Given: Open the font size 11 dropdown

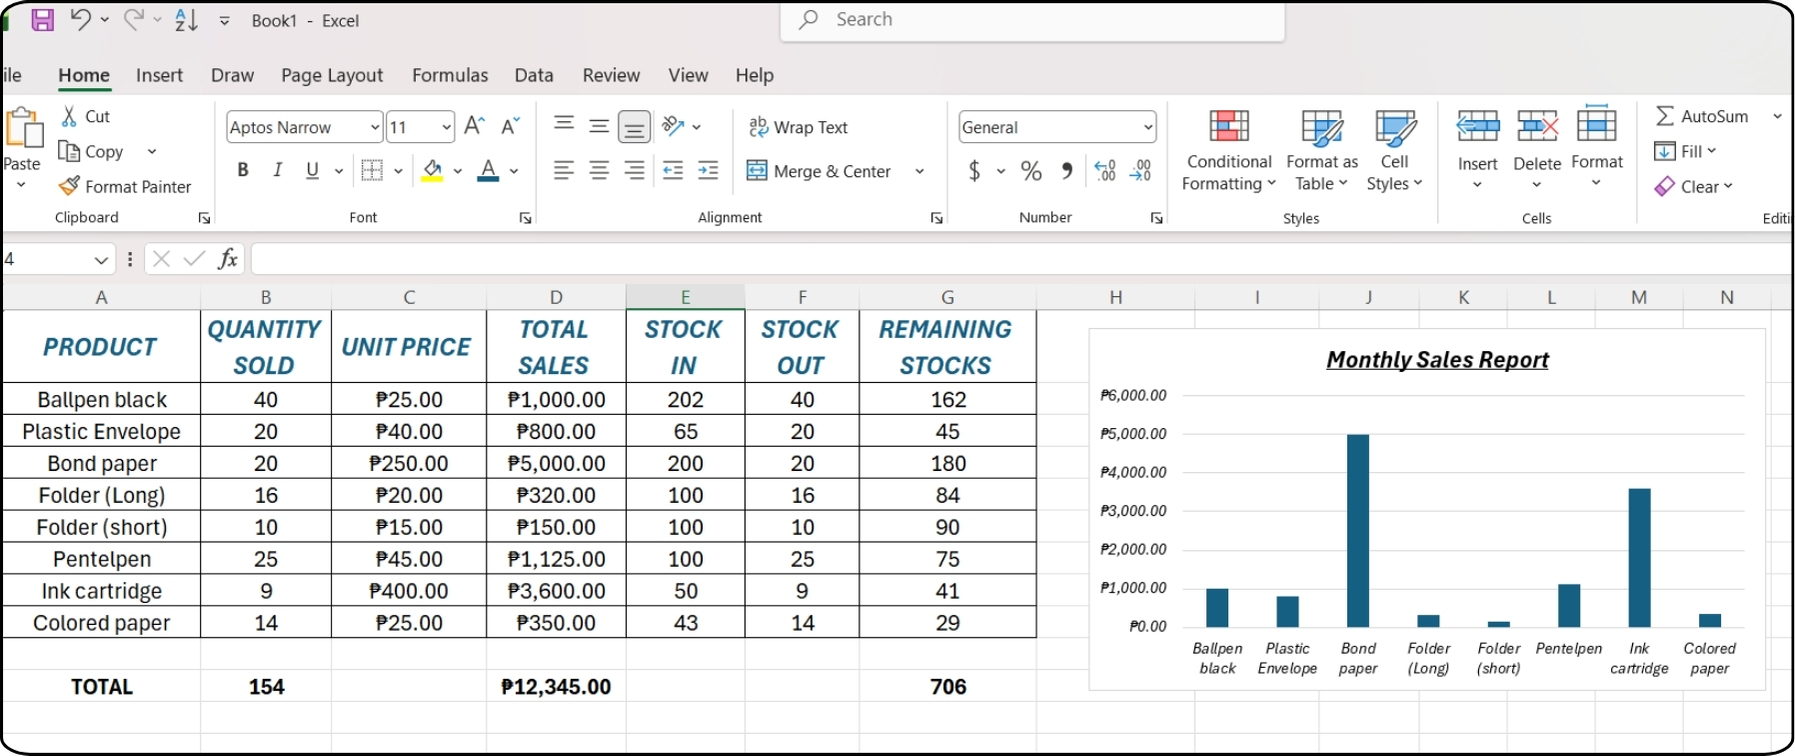Looking at the screenshot, I should [446, 127].
